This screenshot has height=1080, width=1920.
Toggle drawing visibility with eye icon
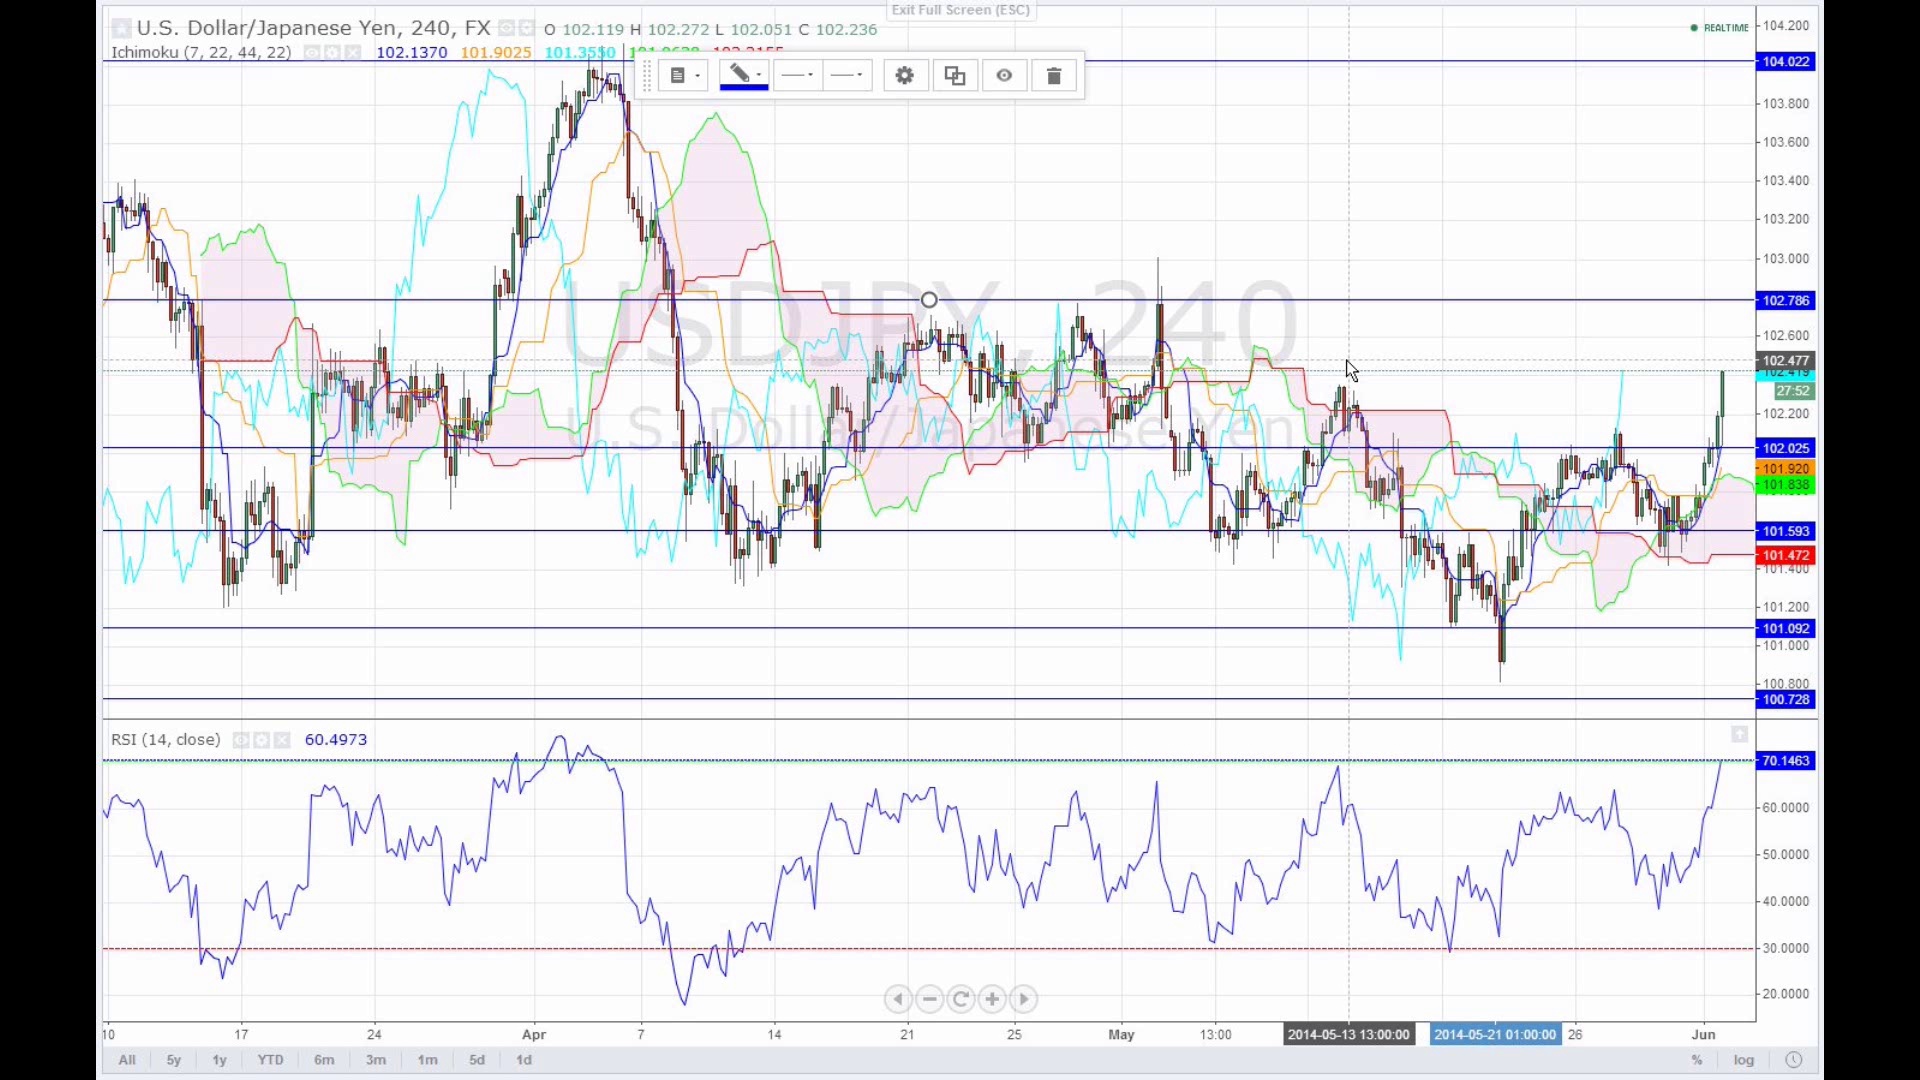[1004, 76]
